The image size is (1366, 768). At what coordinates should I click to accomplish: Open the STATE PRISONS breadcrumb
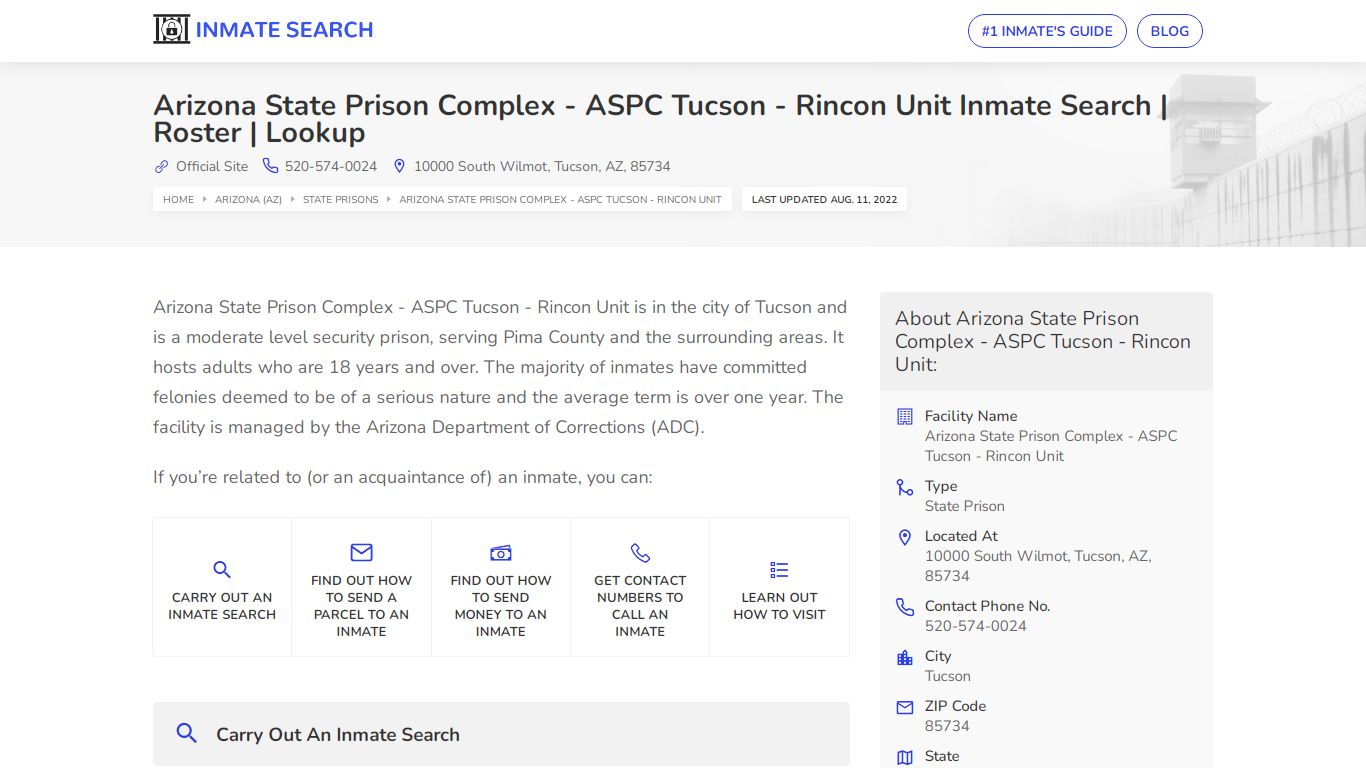(341, 199)
